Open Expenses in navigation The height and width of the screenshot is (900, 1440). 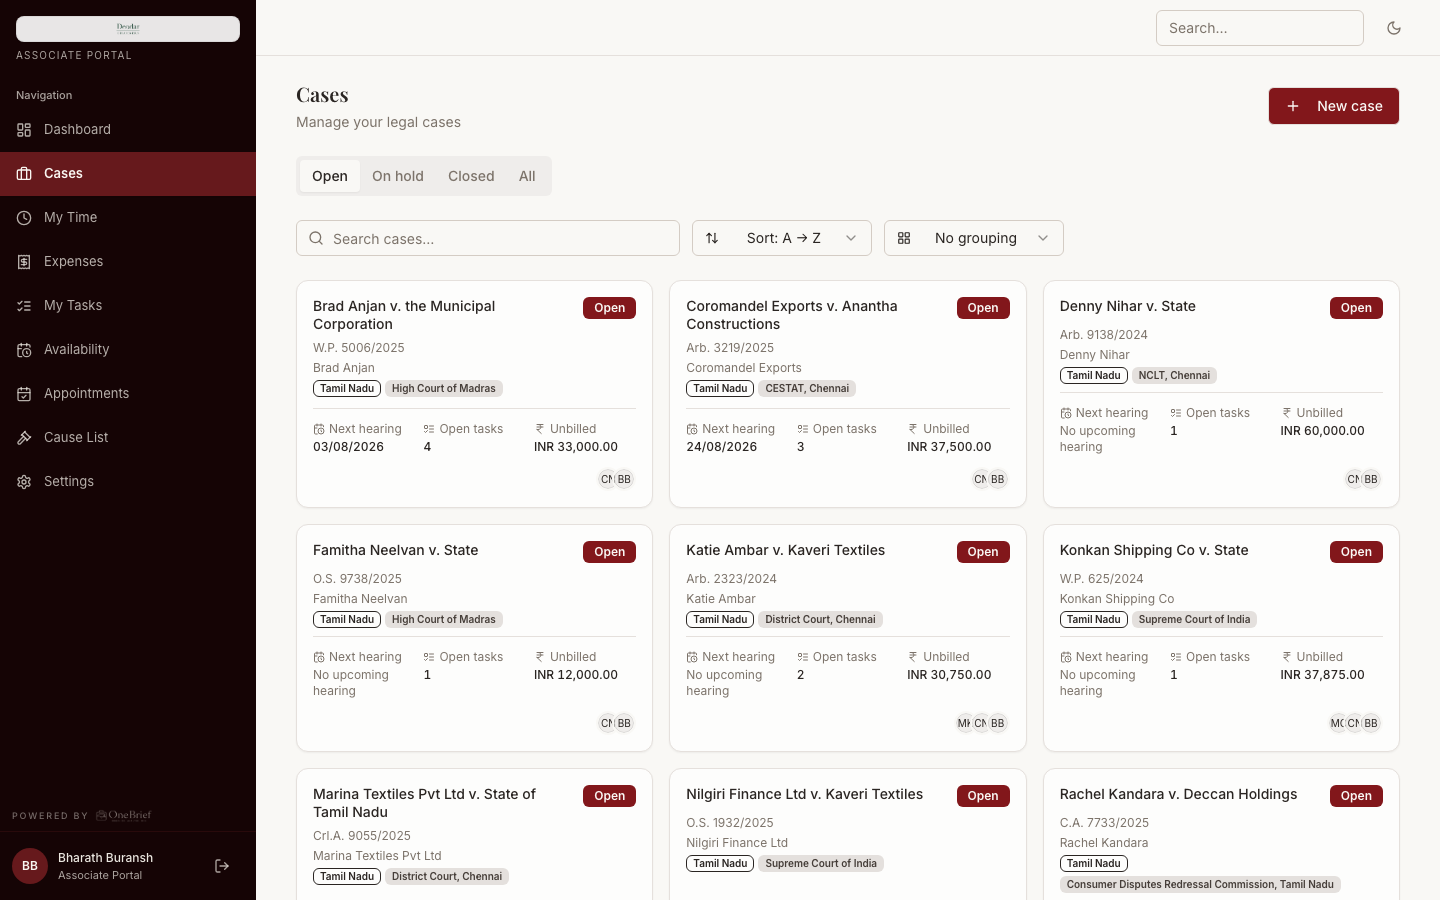128,262
